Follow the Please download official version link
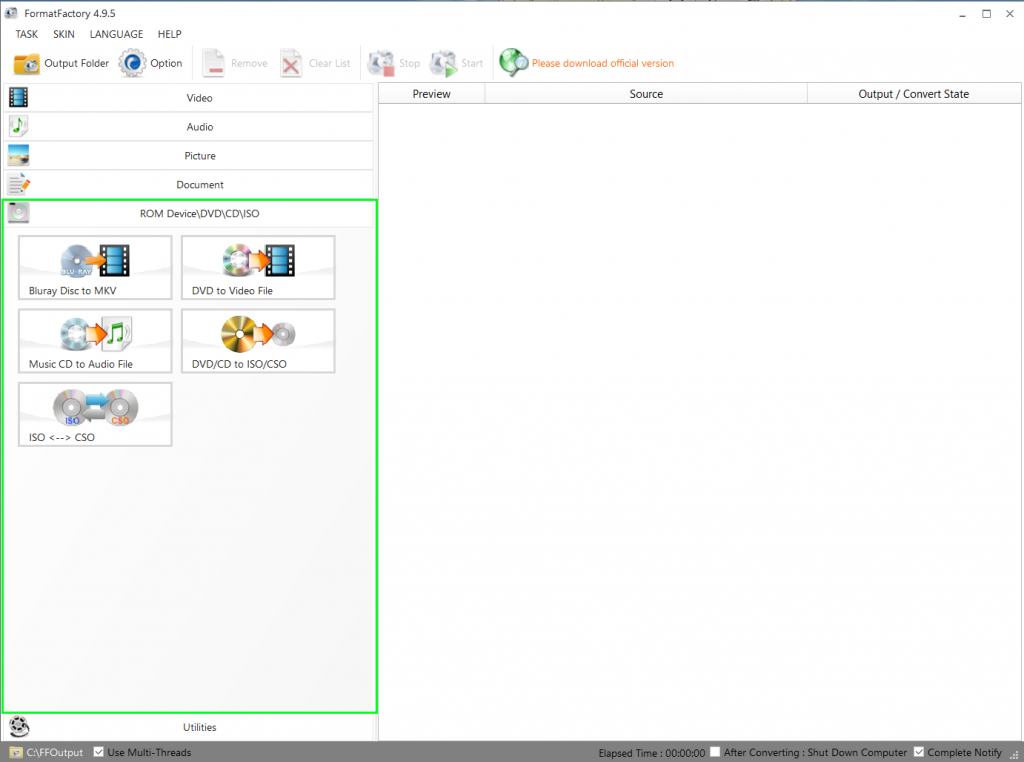The width and height of the screenshot is (1024, 762). [x=603, y=63]
